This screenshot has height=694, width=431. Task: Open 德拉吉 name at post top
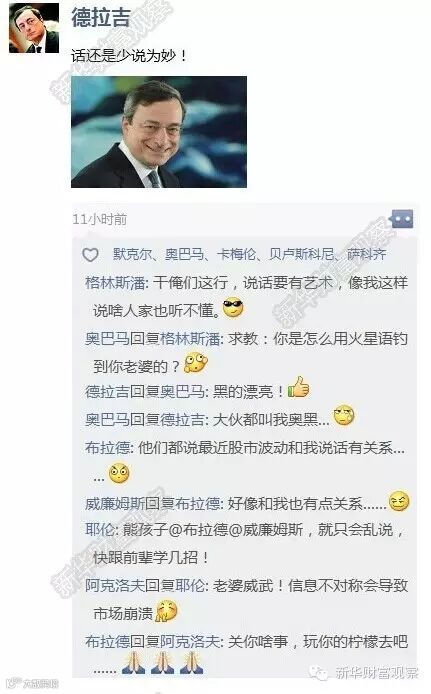(x=101, y=18)
